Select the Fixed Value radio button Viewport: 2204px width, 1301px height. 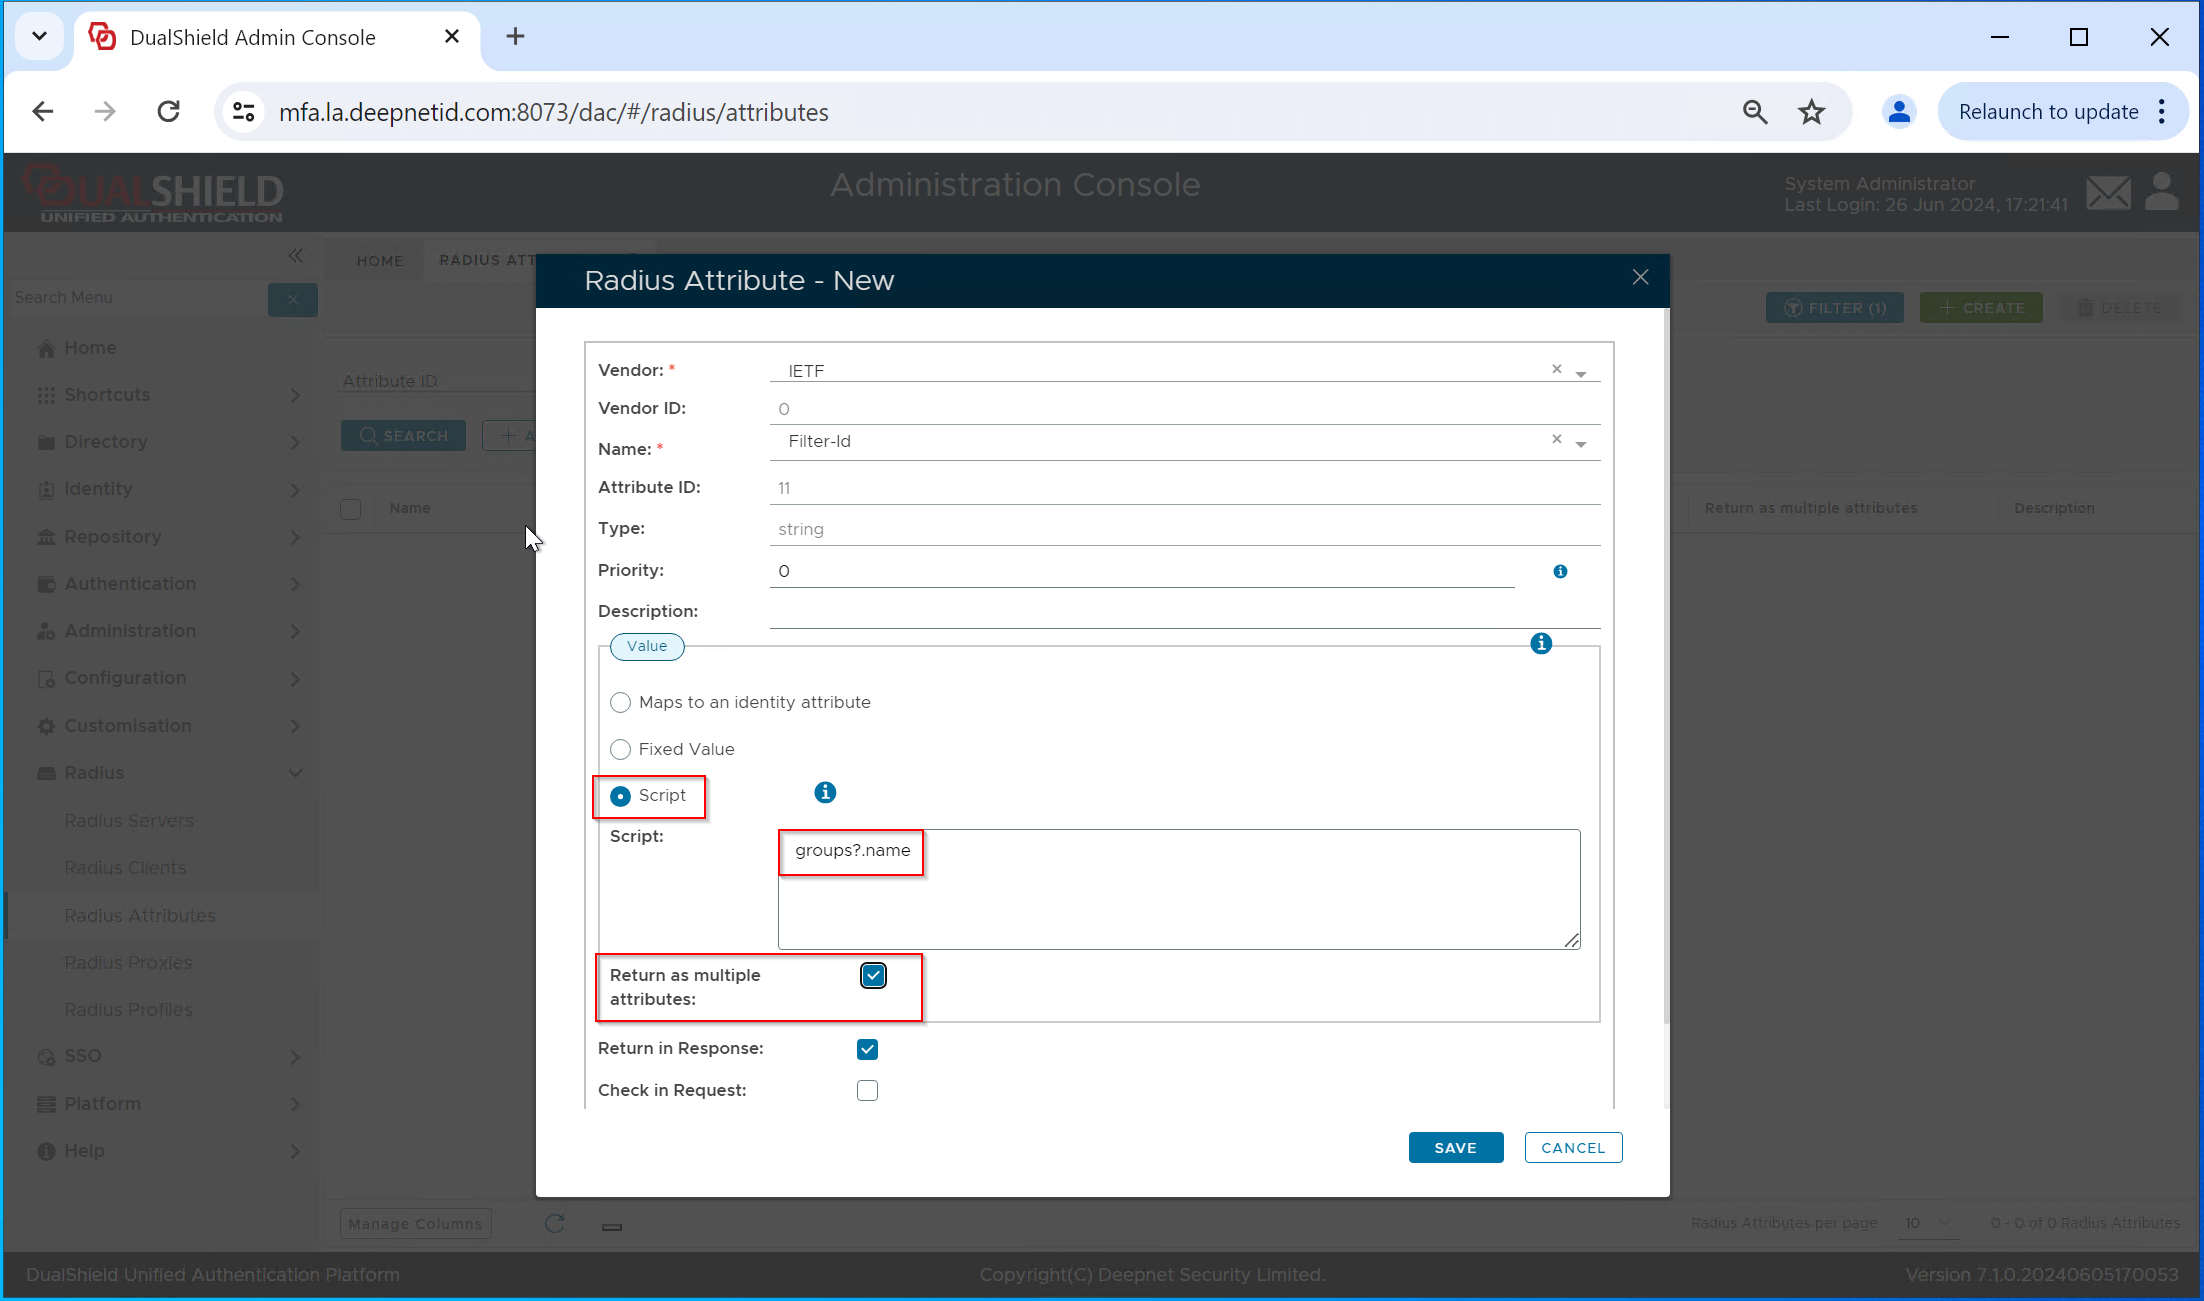[621, 750]
